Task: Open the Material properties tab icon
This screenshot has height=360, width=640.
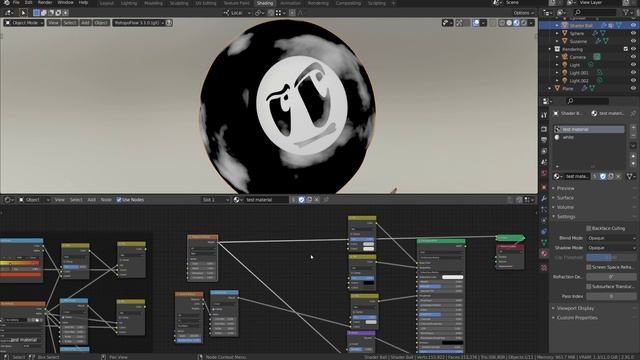Action: [x=544, y=253]
